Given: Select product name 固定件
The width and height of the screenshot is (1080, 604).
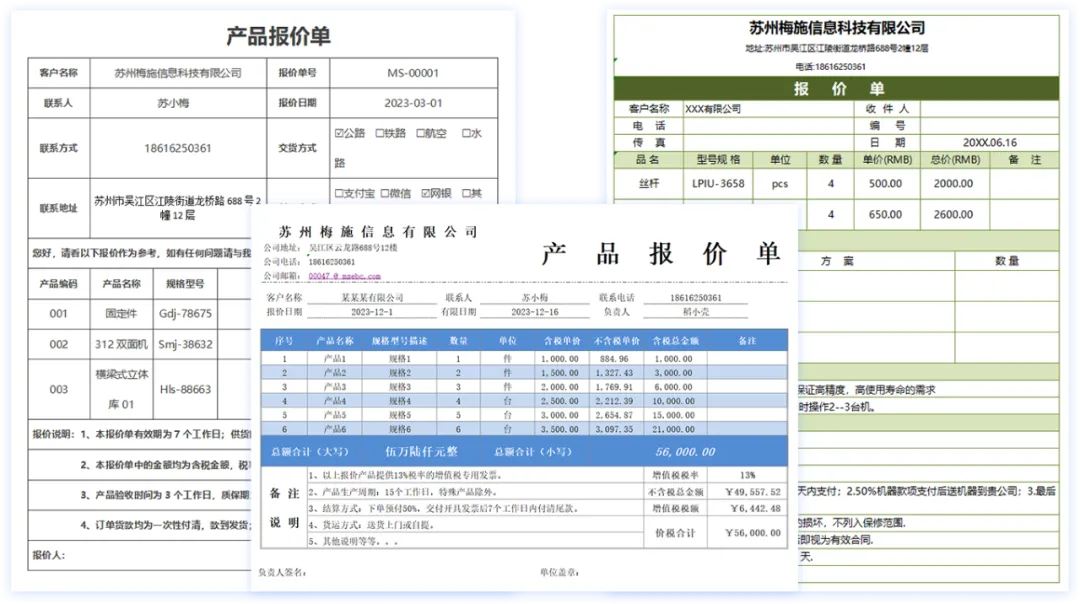Looking at the screenshot, I should pos(121,313).
